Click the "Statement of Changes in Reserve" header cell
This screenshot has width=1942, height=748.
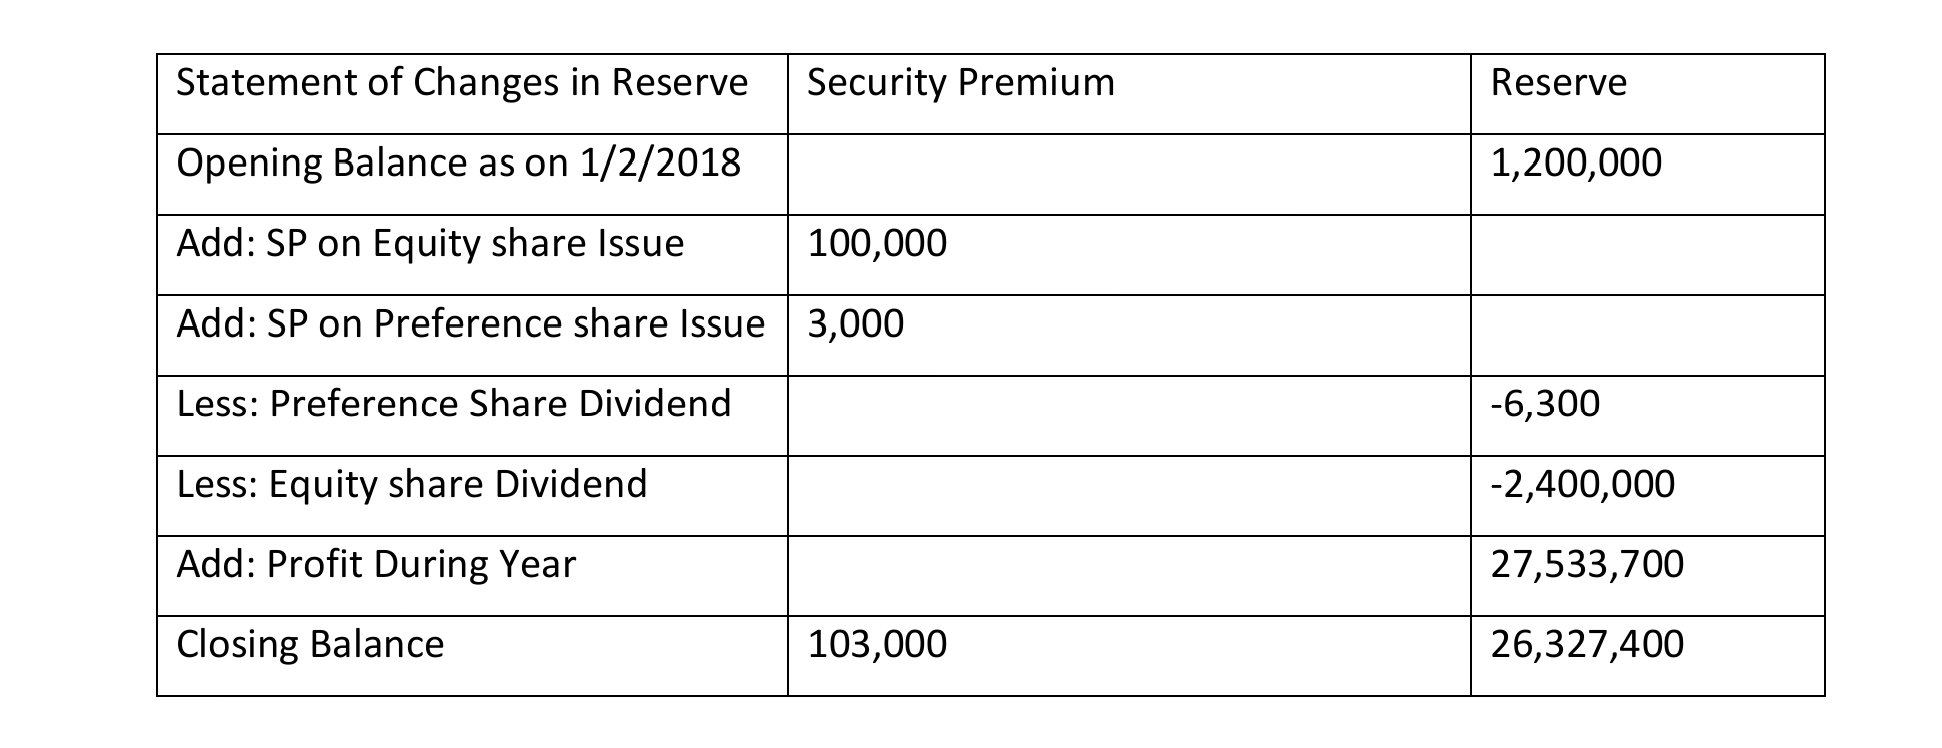[461, 83]
